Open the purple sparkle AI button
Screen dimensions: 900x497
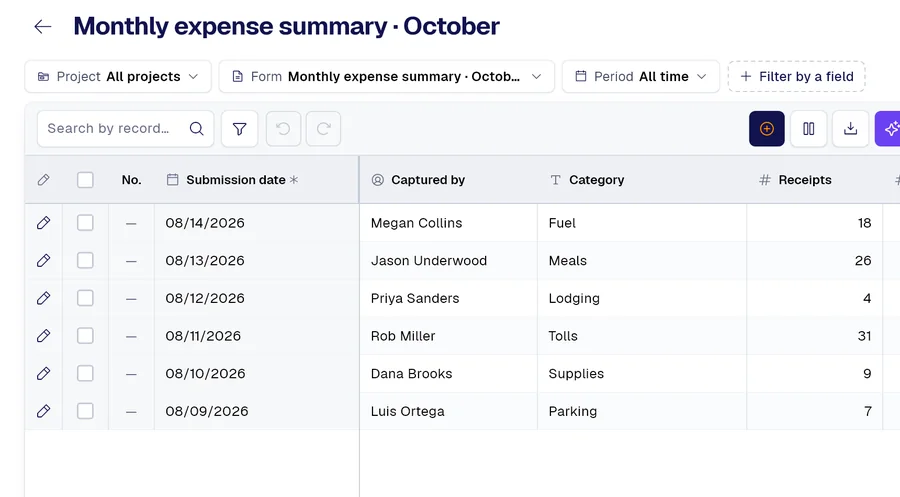click(888, 129)
